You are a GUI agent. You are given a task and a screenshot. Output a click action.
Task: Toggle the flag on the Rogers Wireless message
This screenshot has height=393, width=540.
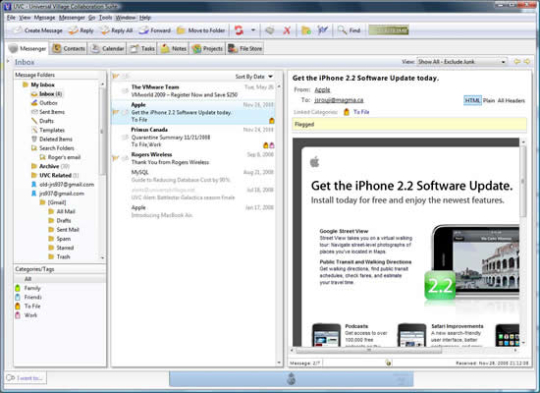pyautogui.click(x=116, y=158)
